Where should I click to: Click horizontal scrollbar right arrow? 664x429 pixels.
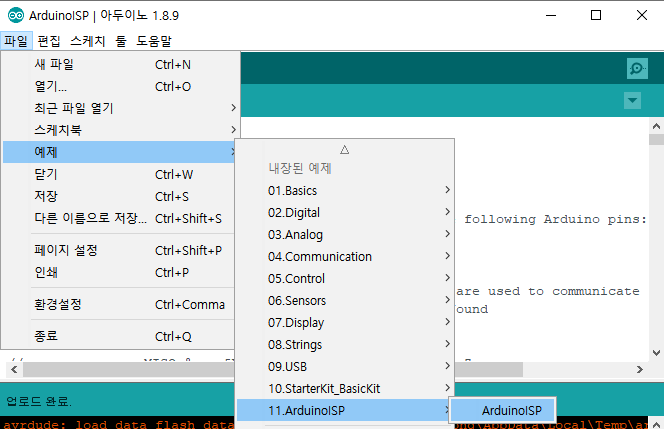(639, 370)
